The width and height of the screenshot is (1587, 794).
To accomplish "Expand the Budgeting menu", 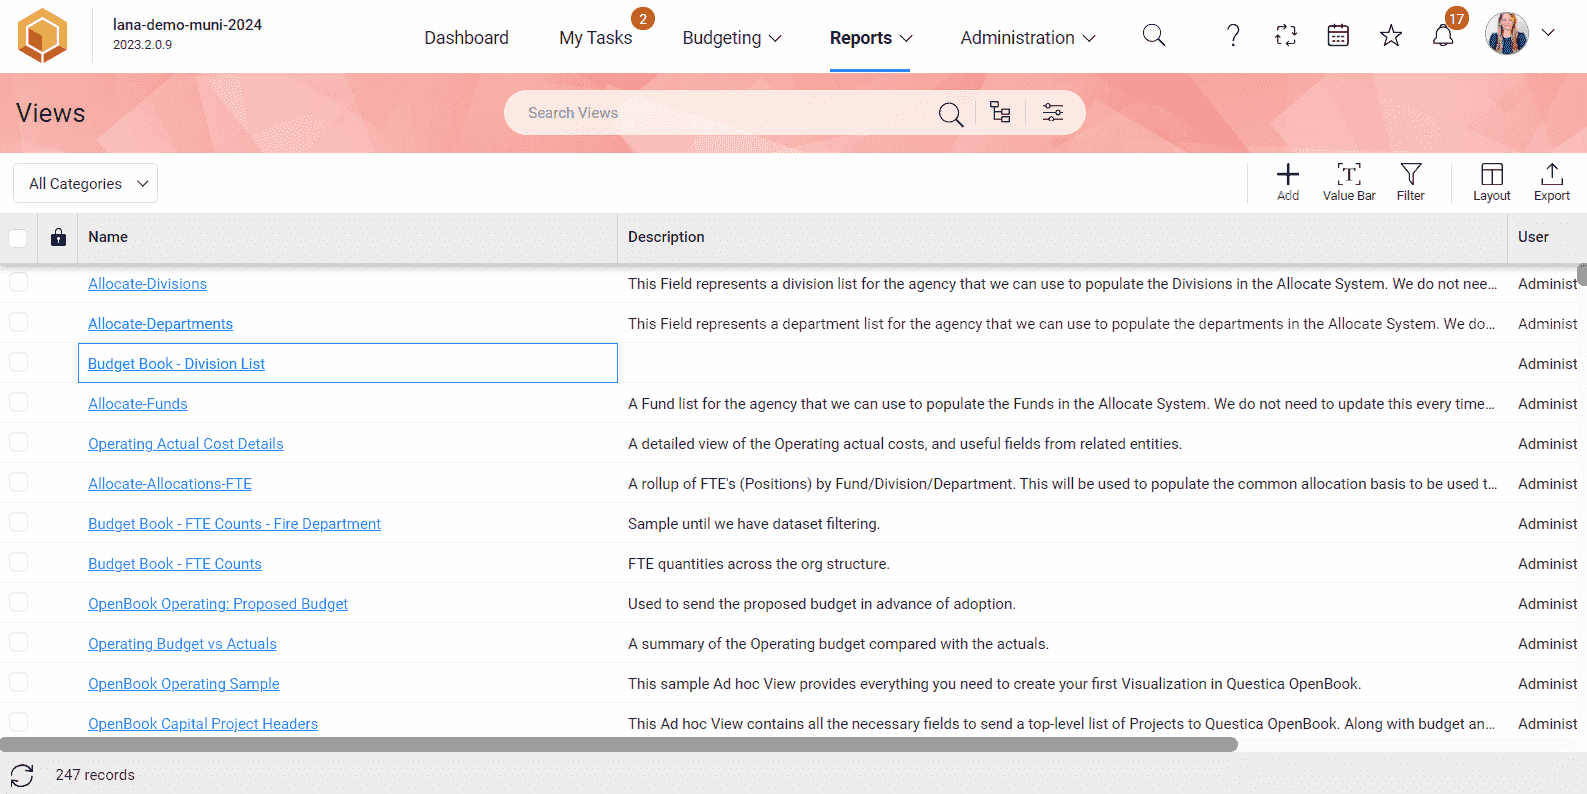I will click(x=731, y=38).
